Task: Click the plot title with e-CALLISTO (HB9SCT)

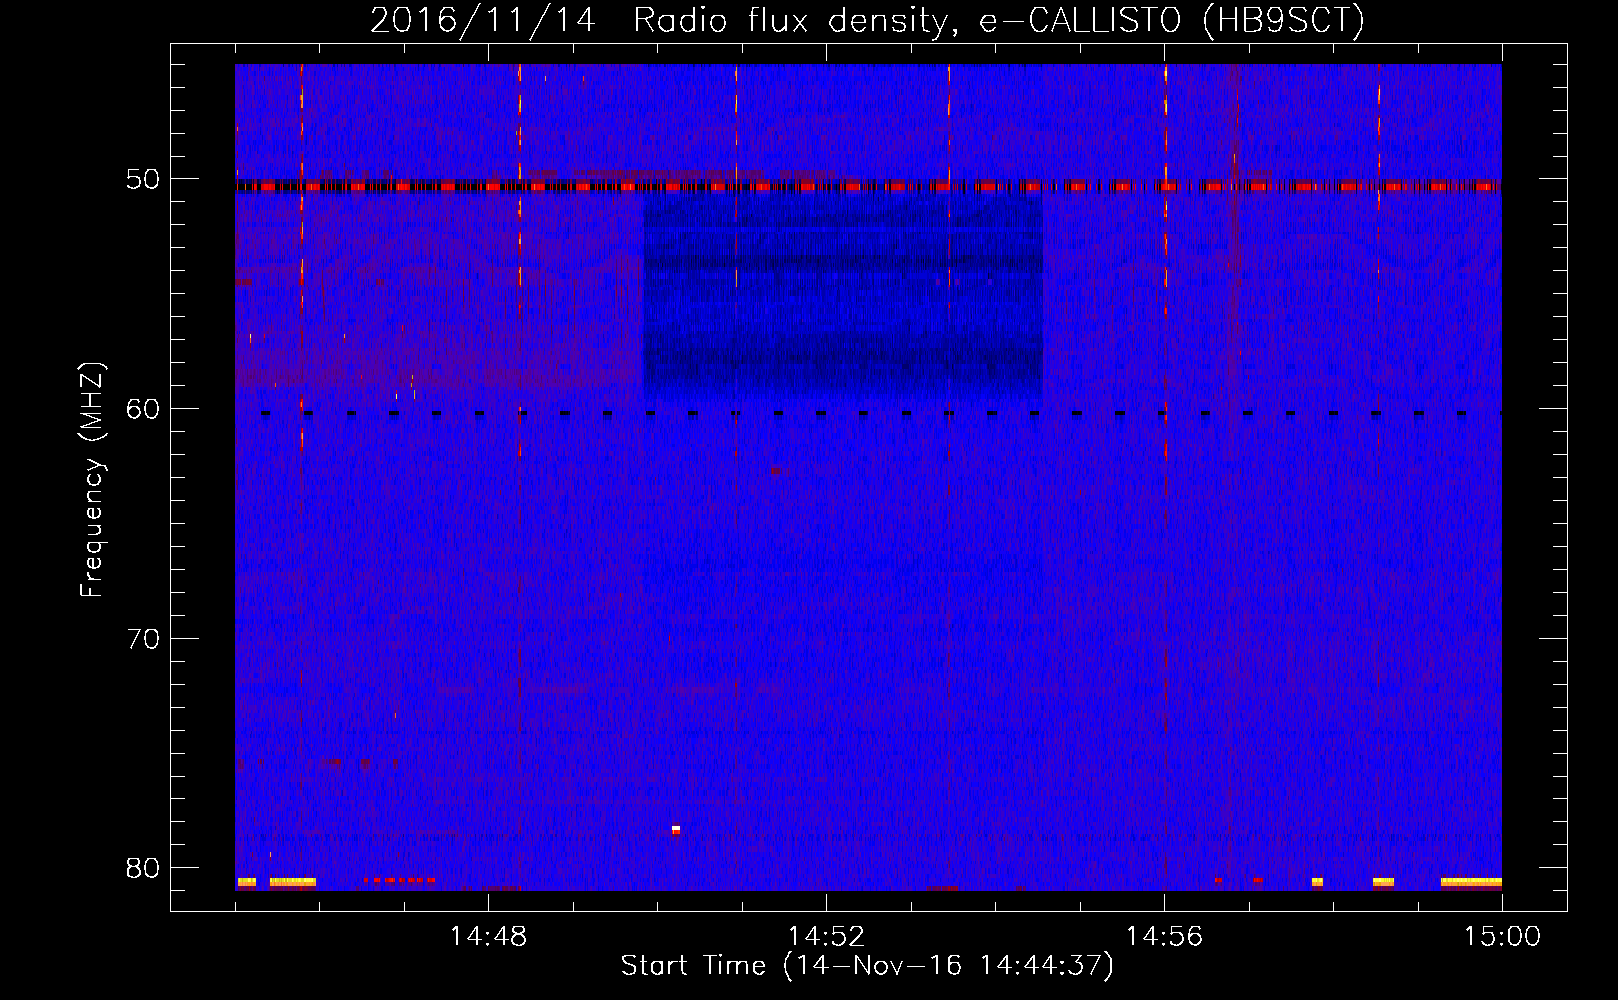Action: click(867, 20)
